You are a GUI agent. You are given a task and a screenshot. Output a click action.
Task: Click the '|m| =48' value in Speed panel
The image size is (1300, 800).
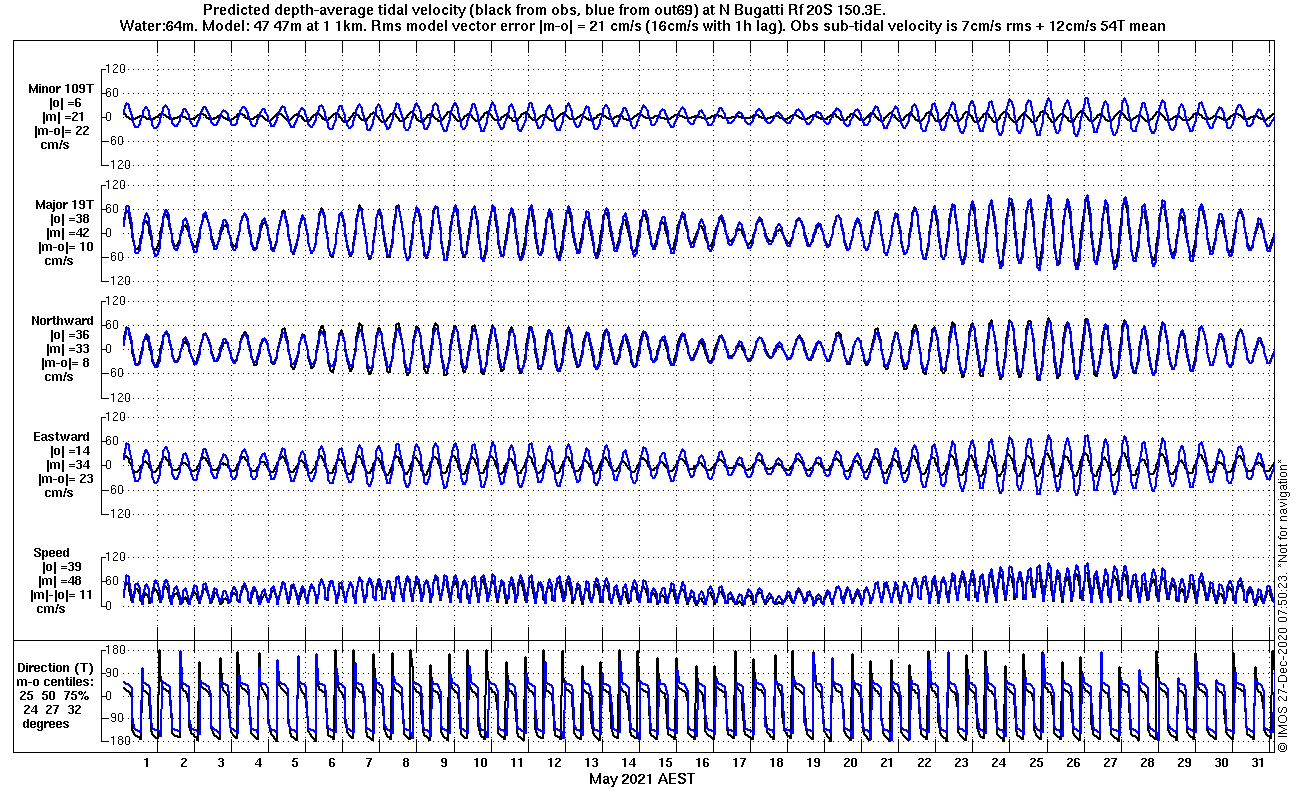coord(62,581)
